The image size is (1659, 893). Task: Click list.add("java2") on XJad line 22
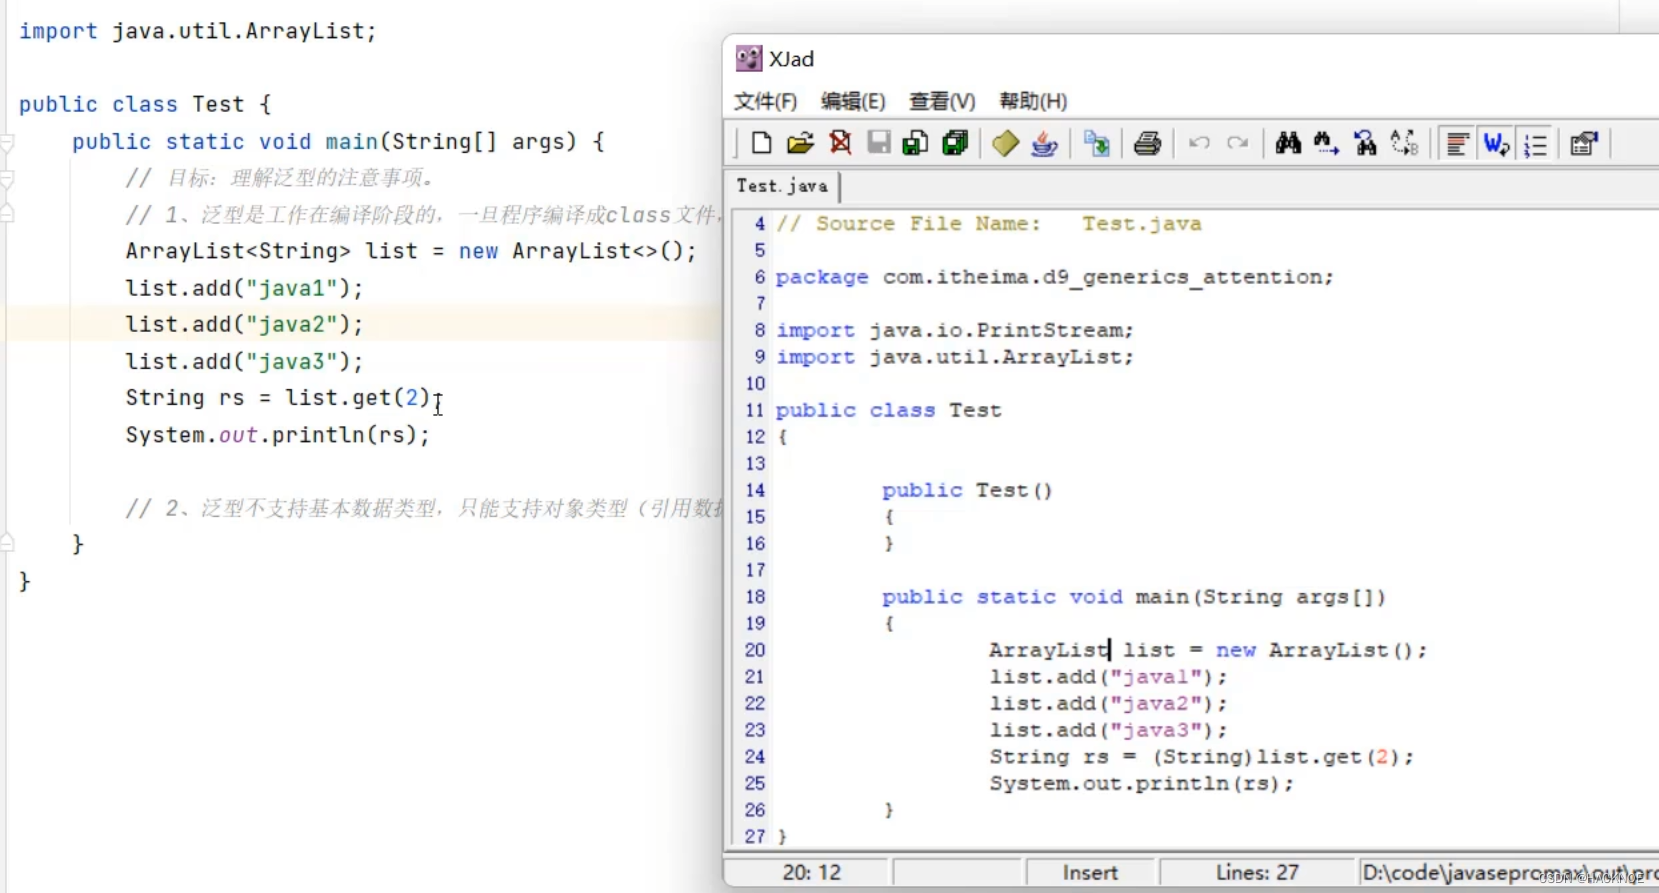pos(1108,704)
